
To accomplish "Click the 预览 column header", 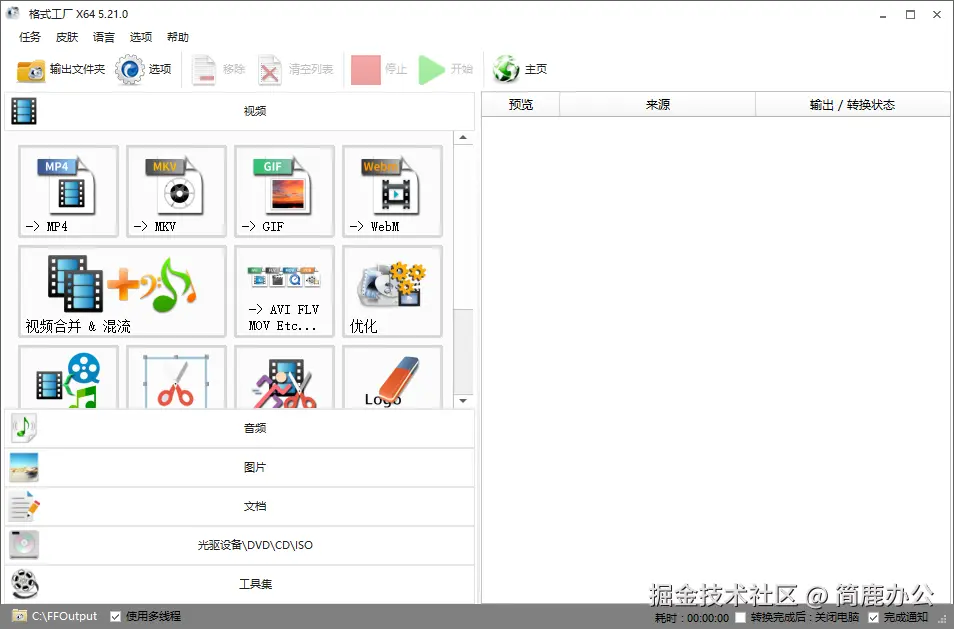I will pyautogui.click(x=521, y=105).
